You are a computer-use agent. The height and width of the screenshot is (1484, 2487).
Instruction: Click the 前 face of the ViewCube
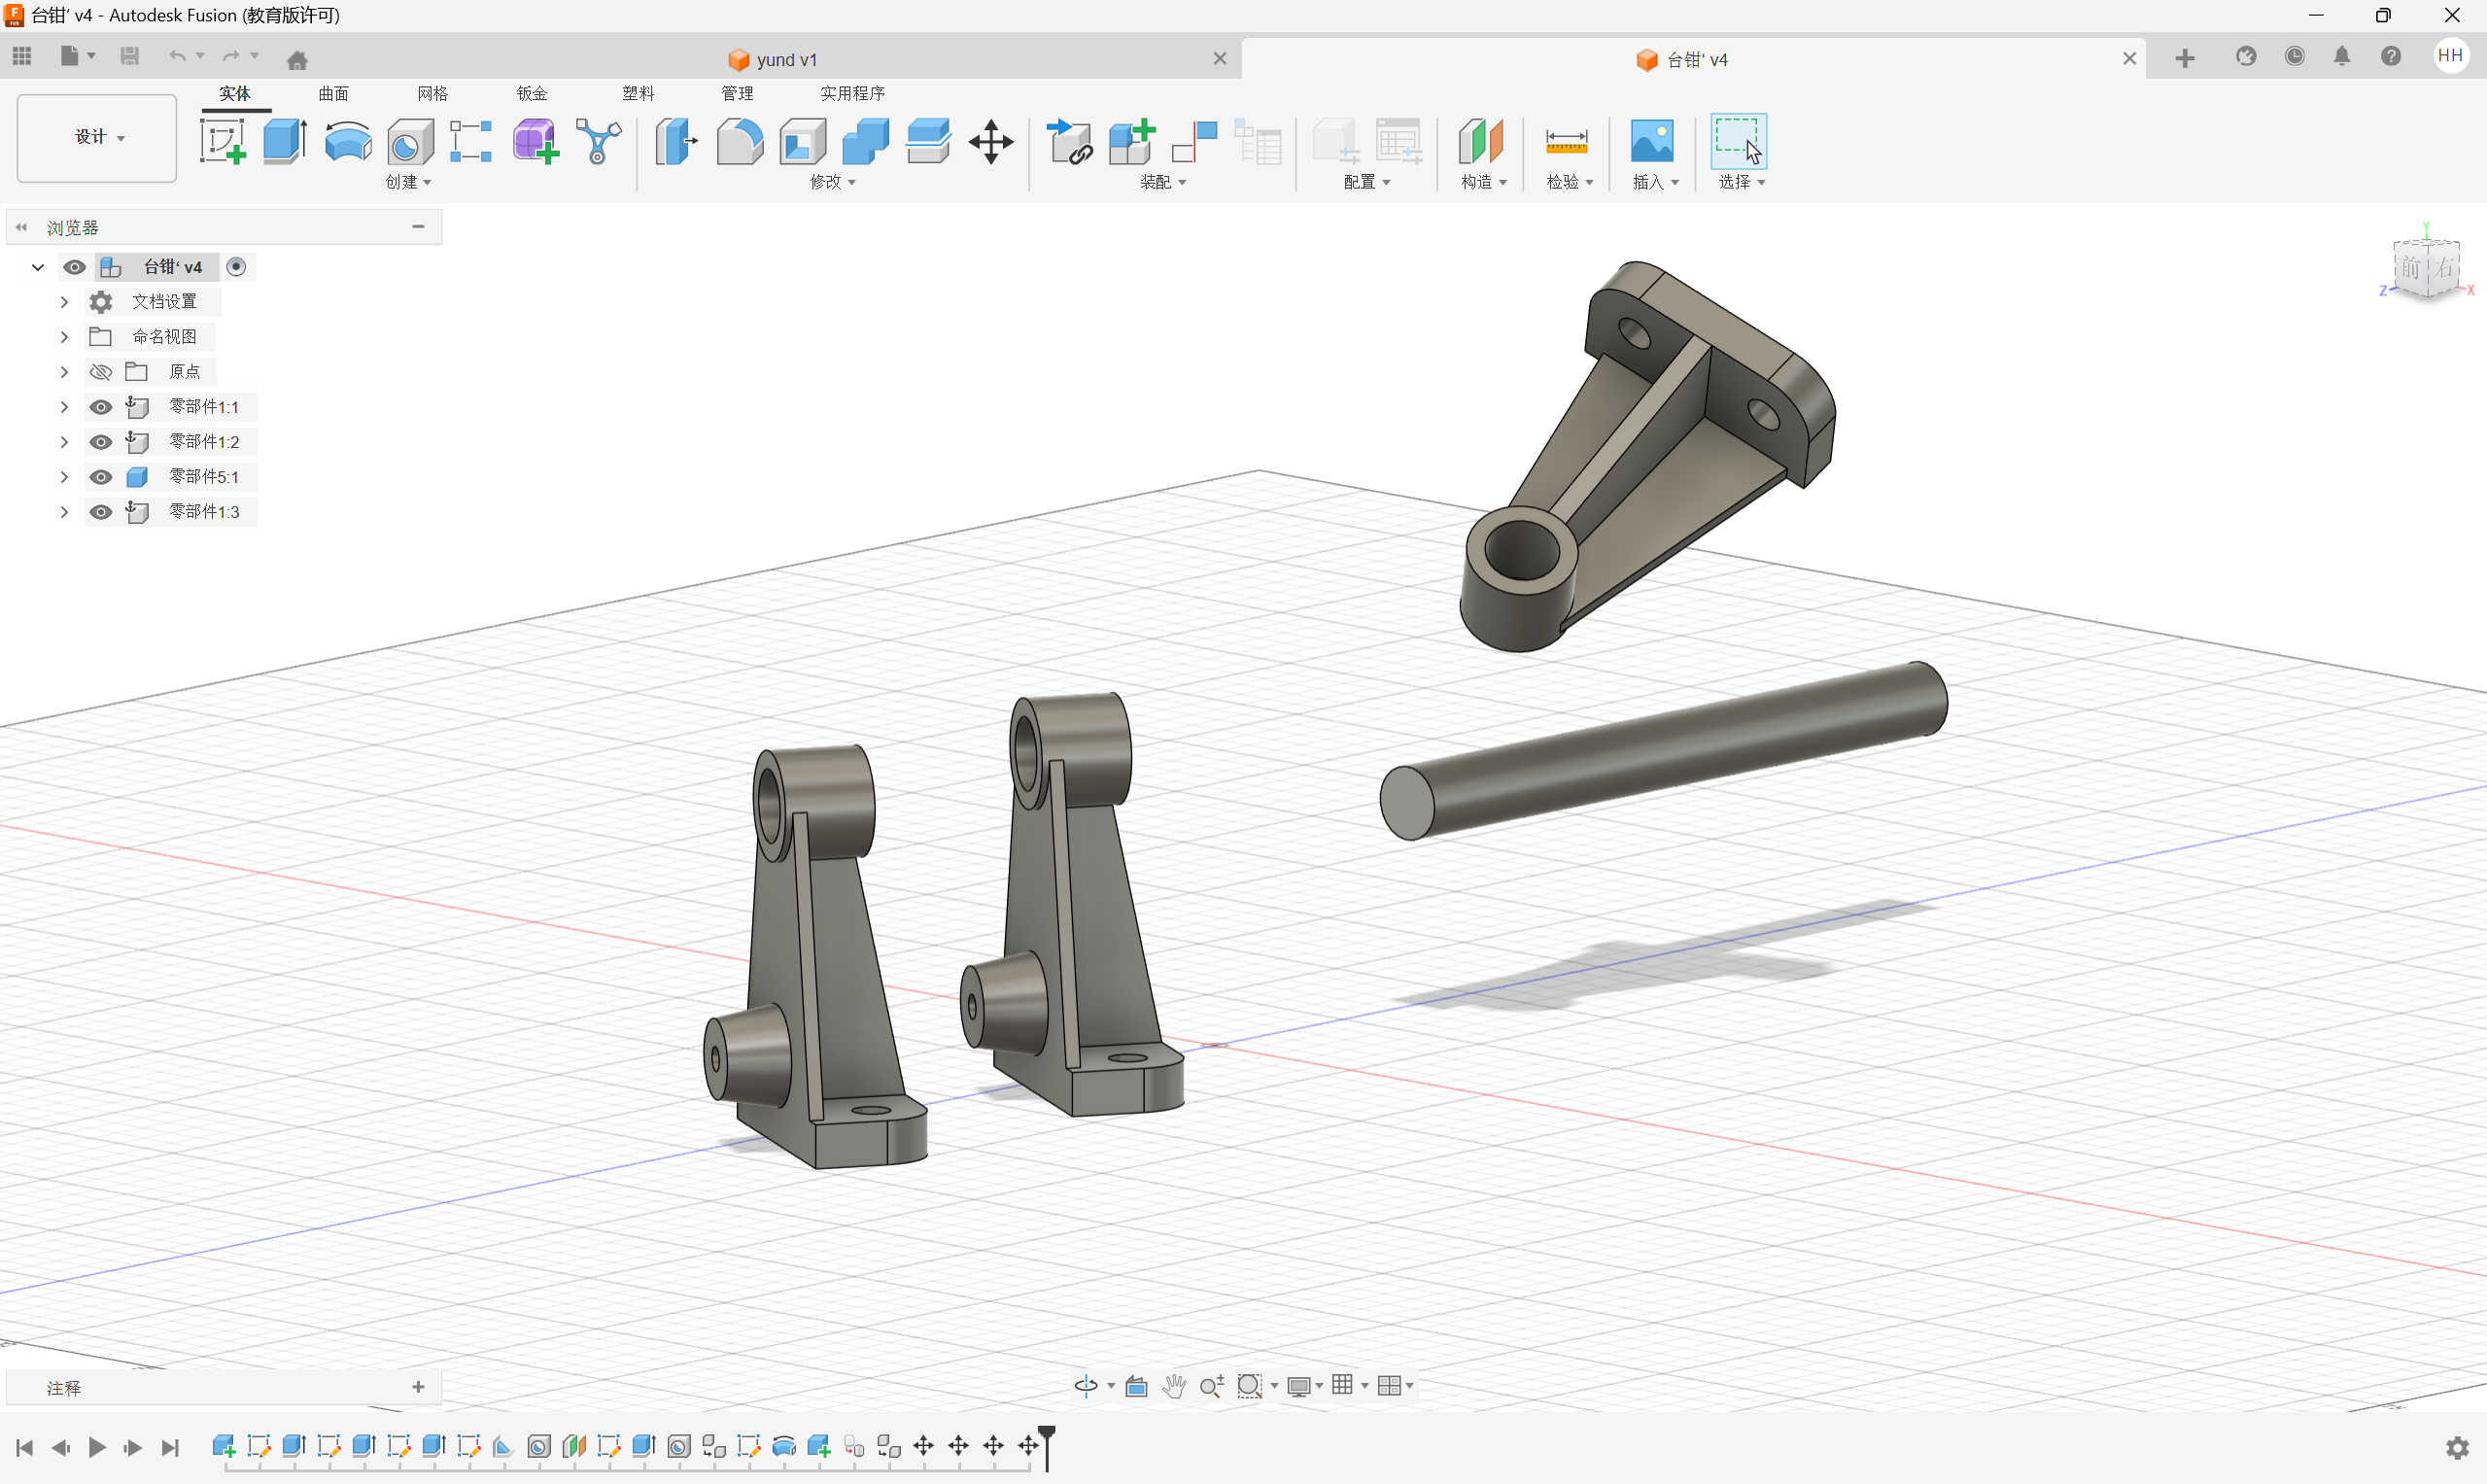pyautogui.click(x=2411, y=268)
